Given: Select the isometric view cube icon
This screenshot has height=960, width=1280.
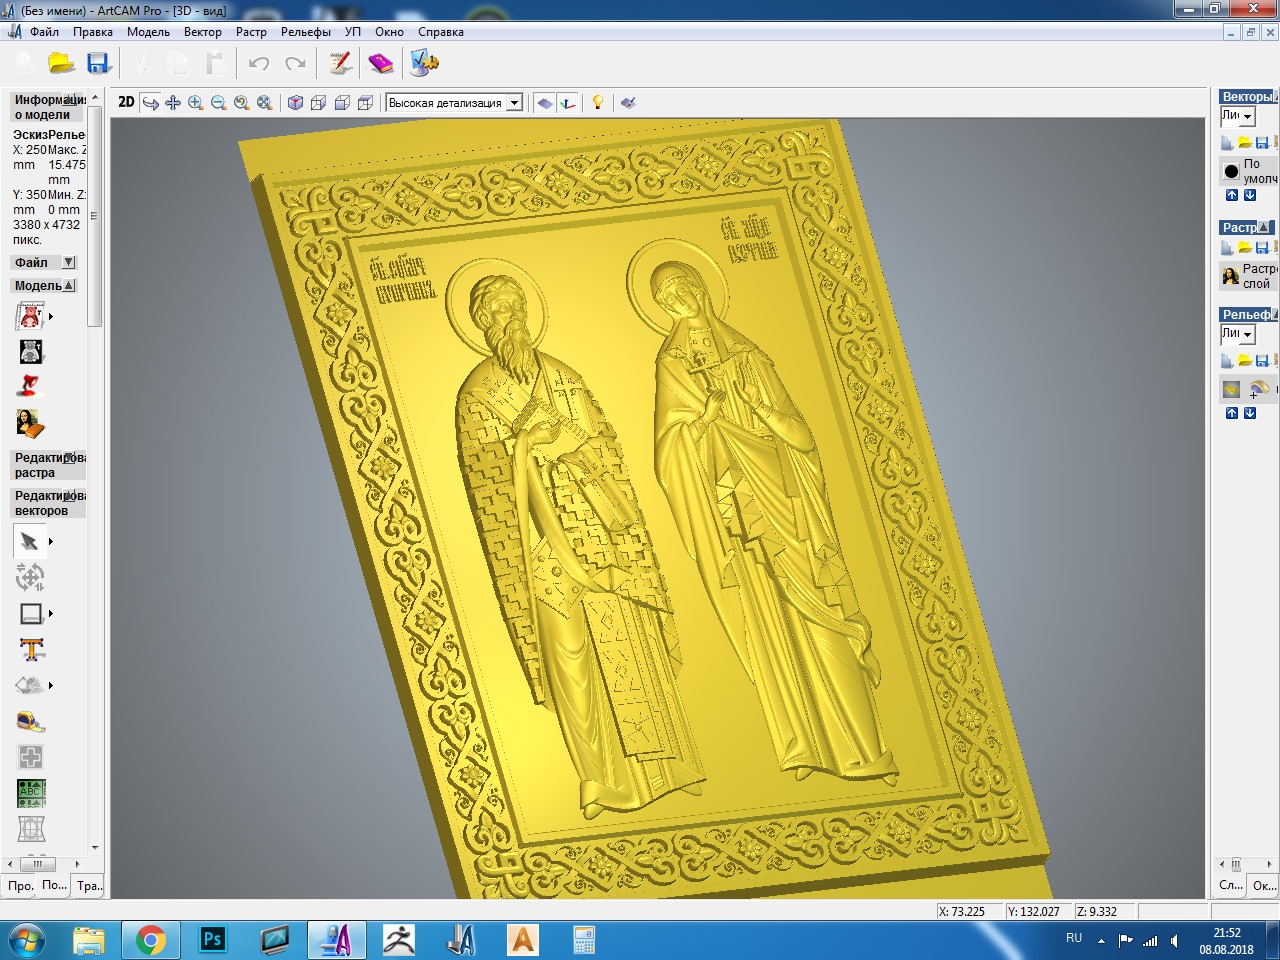Looking at the screenshot, I should [295, 103].
